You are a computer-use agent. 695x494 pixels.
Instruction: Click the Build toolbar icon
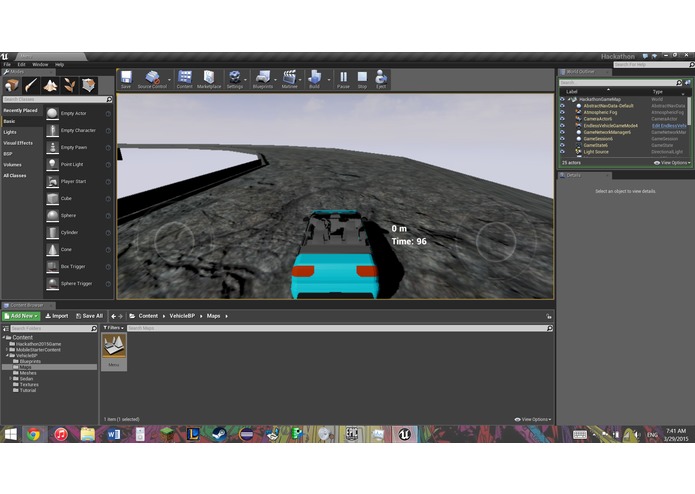(314, 79)
